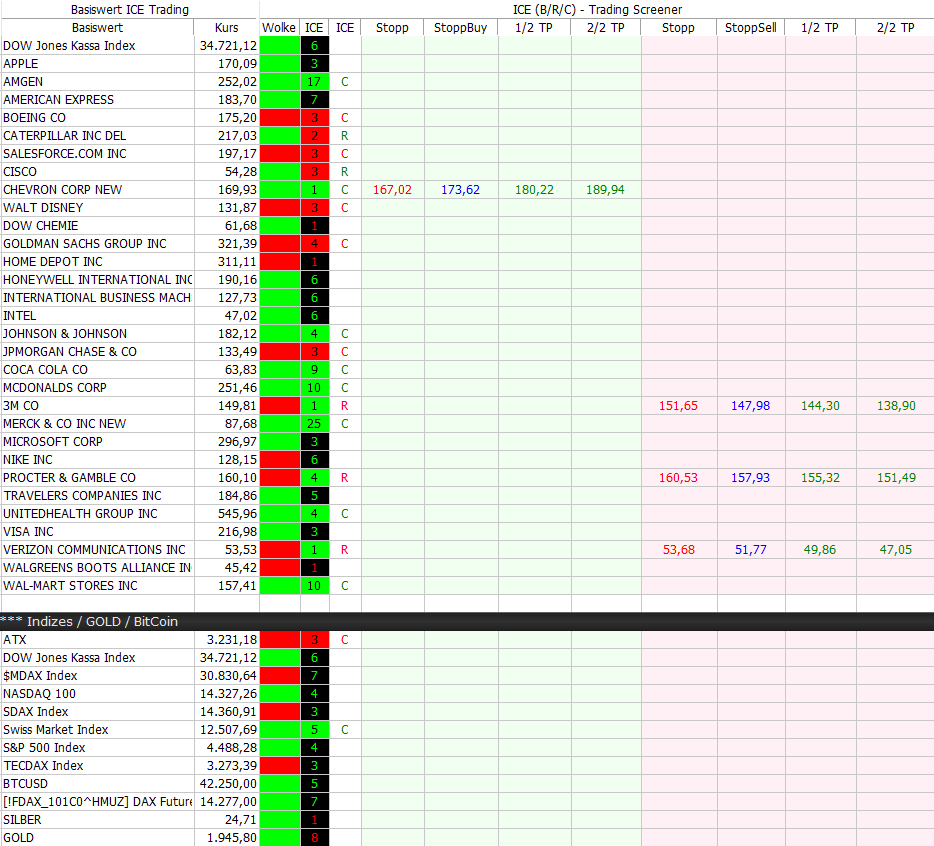Select BOEING CO in the list
The height and width of the screenshot is (846, 934).
(x=35, y=117)
